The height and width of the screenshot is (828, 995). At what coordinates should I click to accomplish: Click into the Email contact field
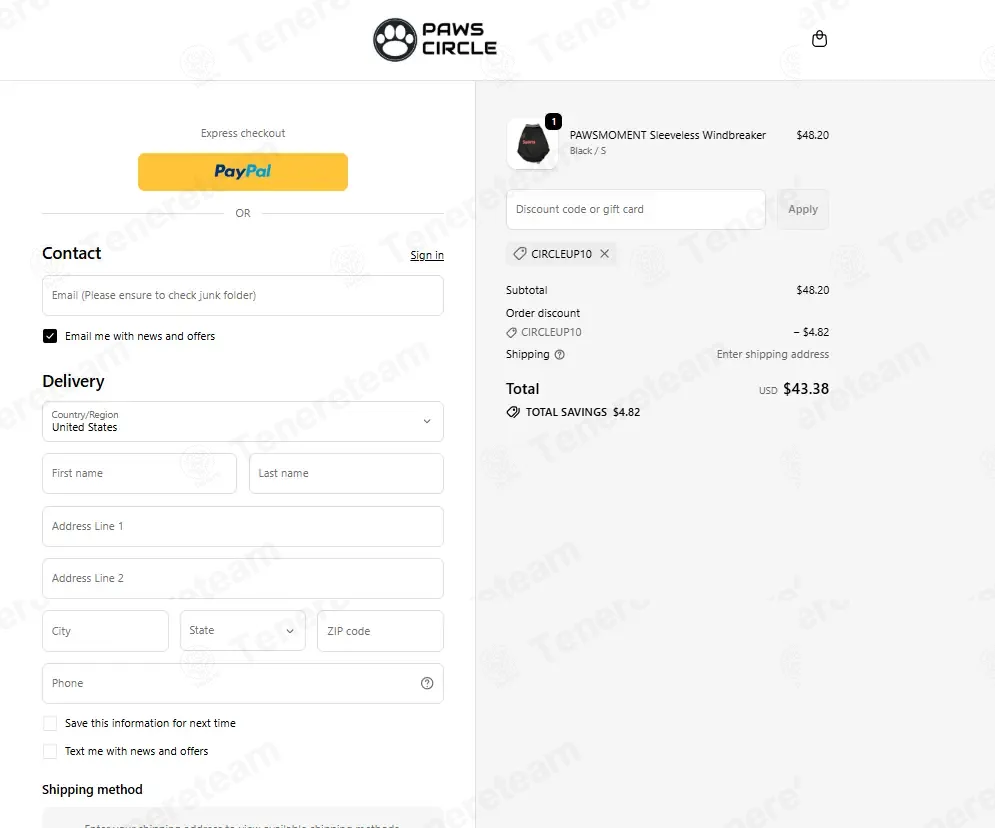click(x=243, y=296)
